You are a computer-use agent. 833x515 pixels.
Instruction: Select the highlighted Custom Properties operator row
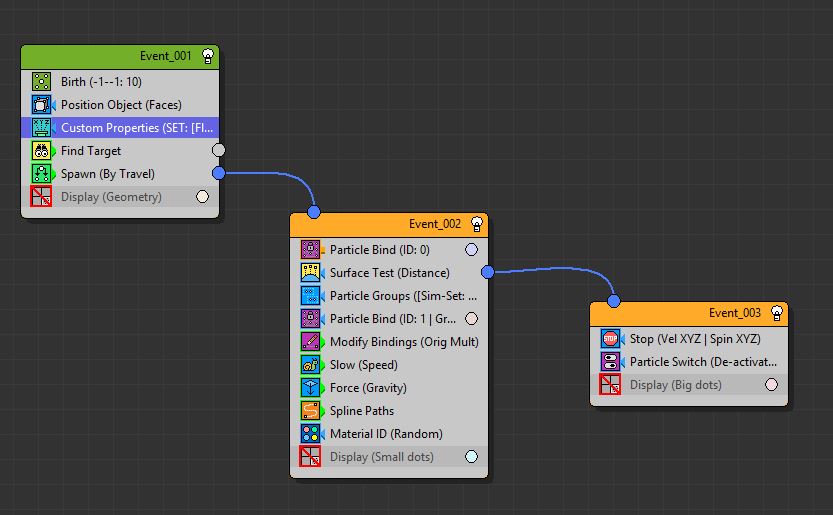[120, 128]
